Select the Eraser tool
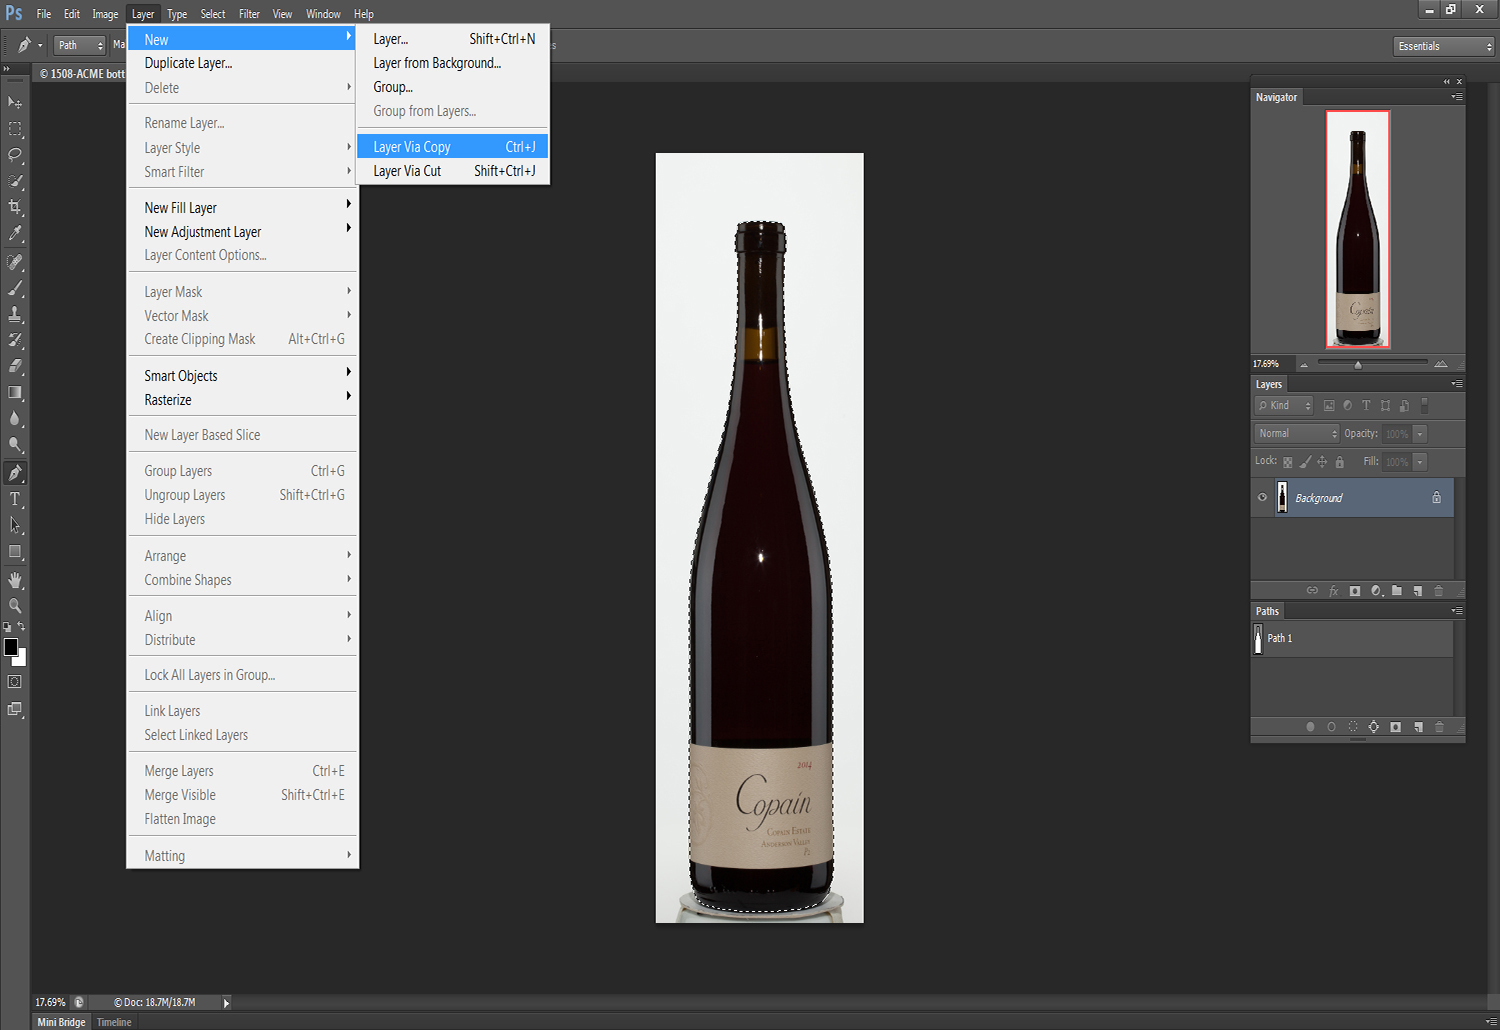This screenshot has height=1030, width=1500. (x=15, y=366)
